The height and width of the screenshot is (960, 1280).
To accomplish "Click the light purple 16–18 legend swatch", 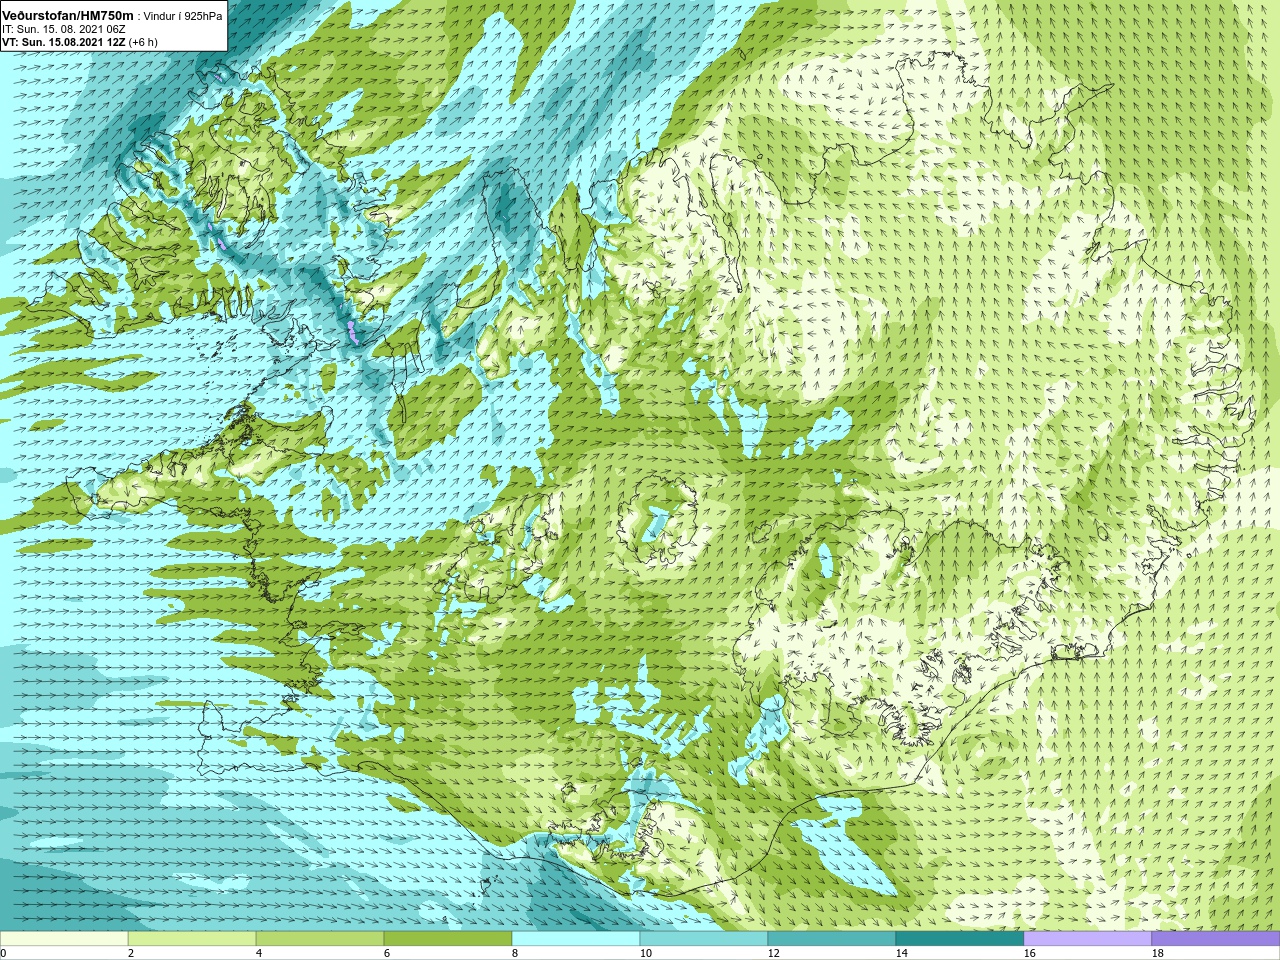I will coord(1088,939).
